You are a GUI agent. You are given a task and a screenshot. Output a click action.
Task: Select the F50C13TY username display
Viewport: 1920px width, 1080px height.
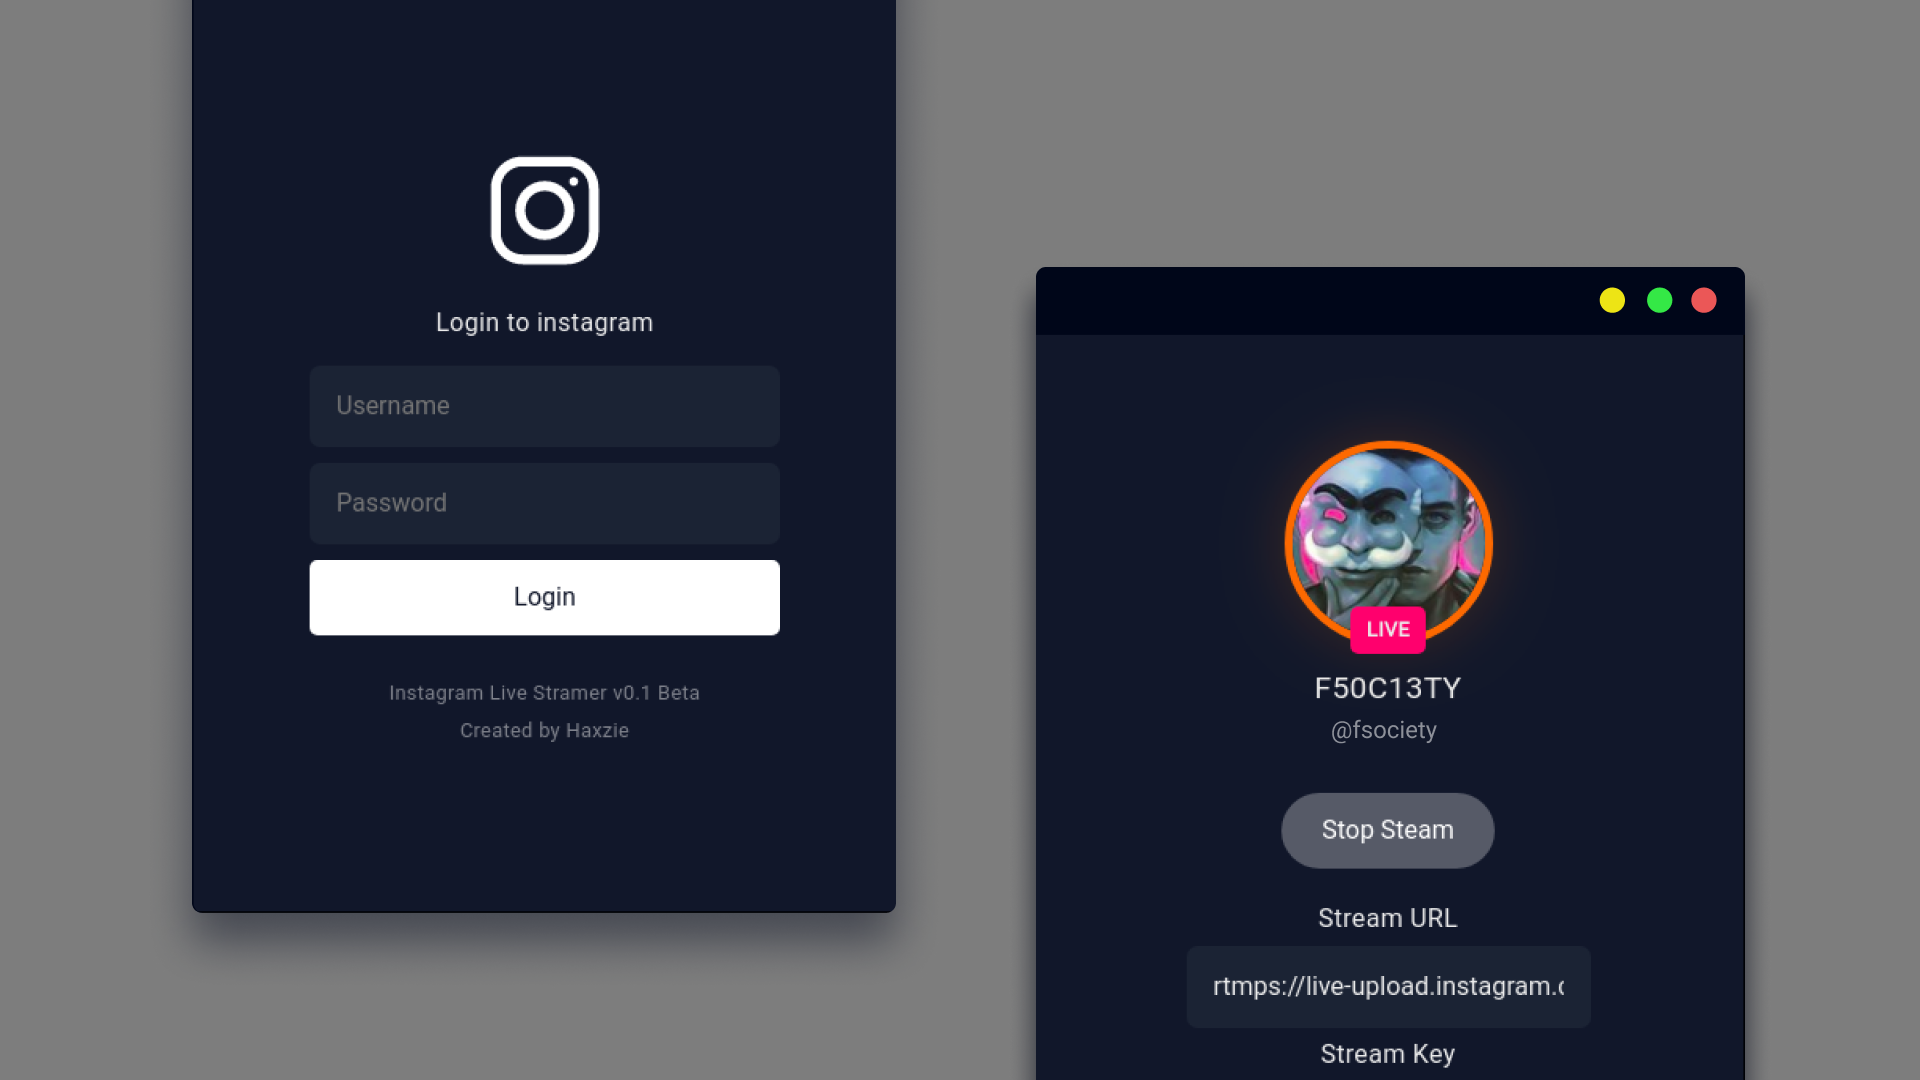pos(1387,687)
